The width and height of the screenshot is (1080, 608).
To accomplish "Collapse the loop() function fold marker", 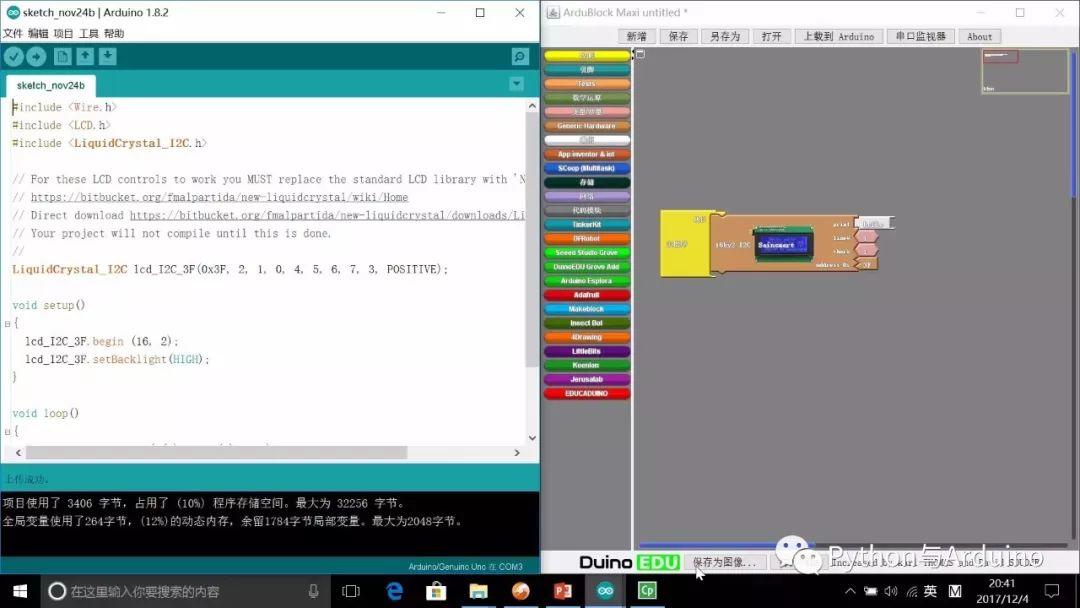I will [x=8, y=432].
